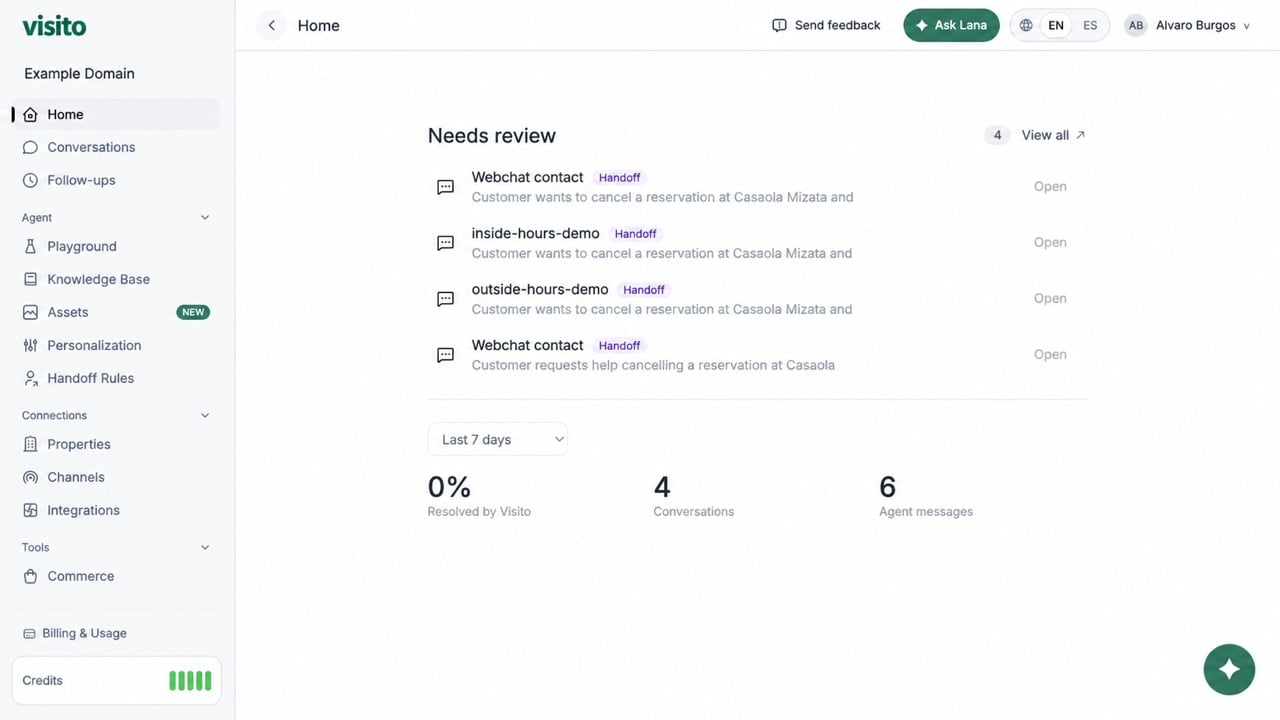The height and width of the screenshot is (720, 1280).
Task: Switch language to ES
Action: [1090, 25]
